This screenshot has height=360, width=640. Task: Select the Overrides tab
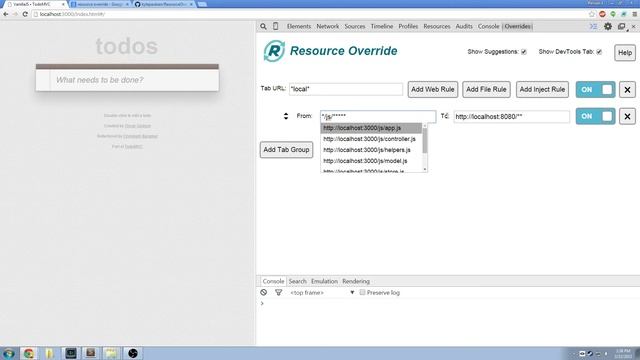click(x=518, y=26)
